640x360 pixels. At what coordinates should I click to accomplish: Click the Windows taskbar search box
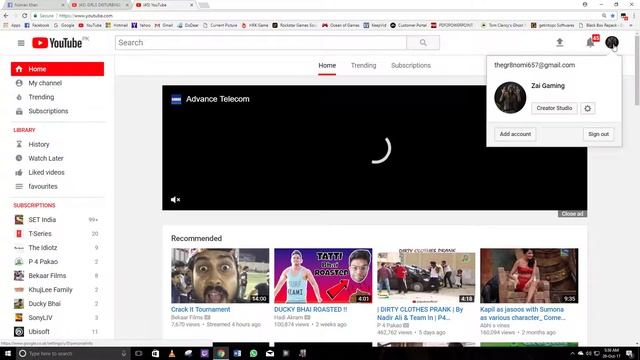(x=73, y=353)
